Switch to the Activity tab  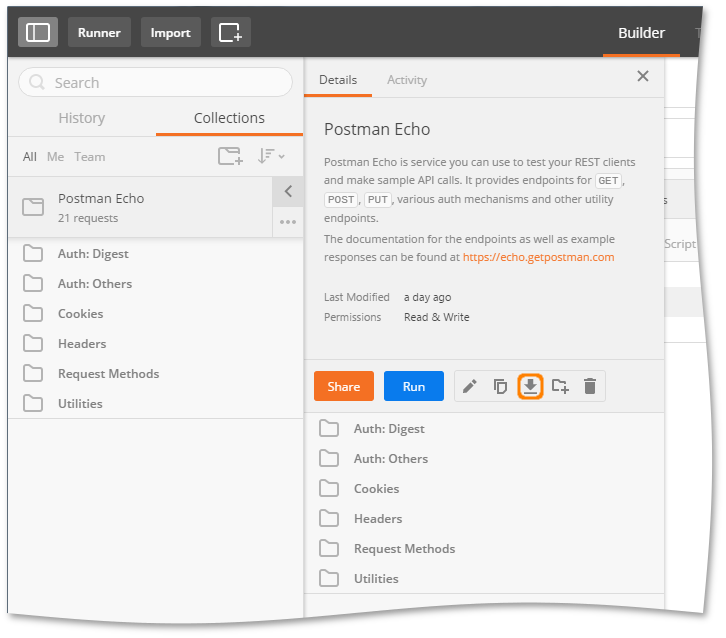coord(407,80)
